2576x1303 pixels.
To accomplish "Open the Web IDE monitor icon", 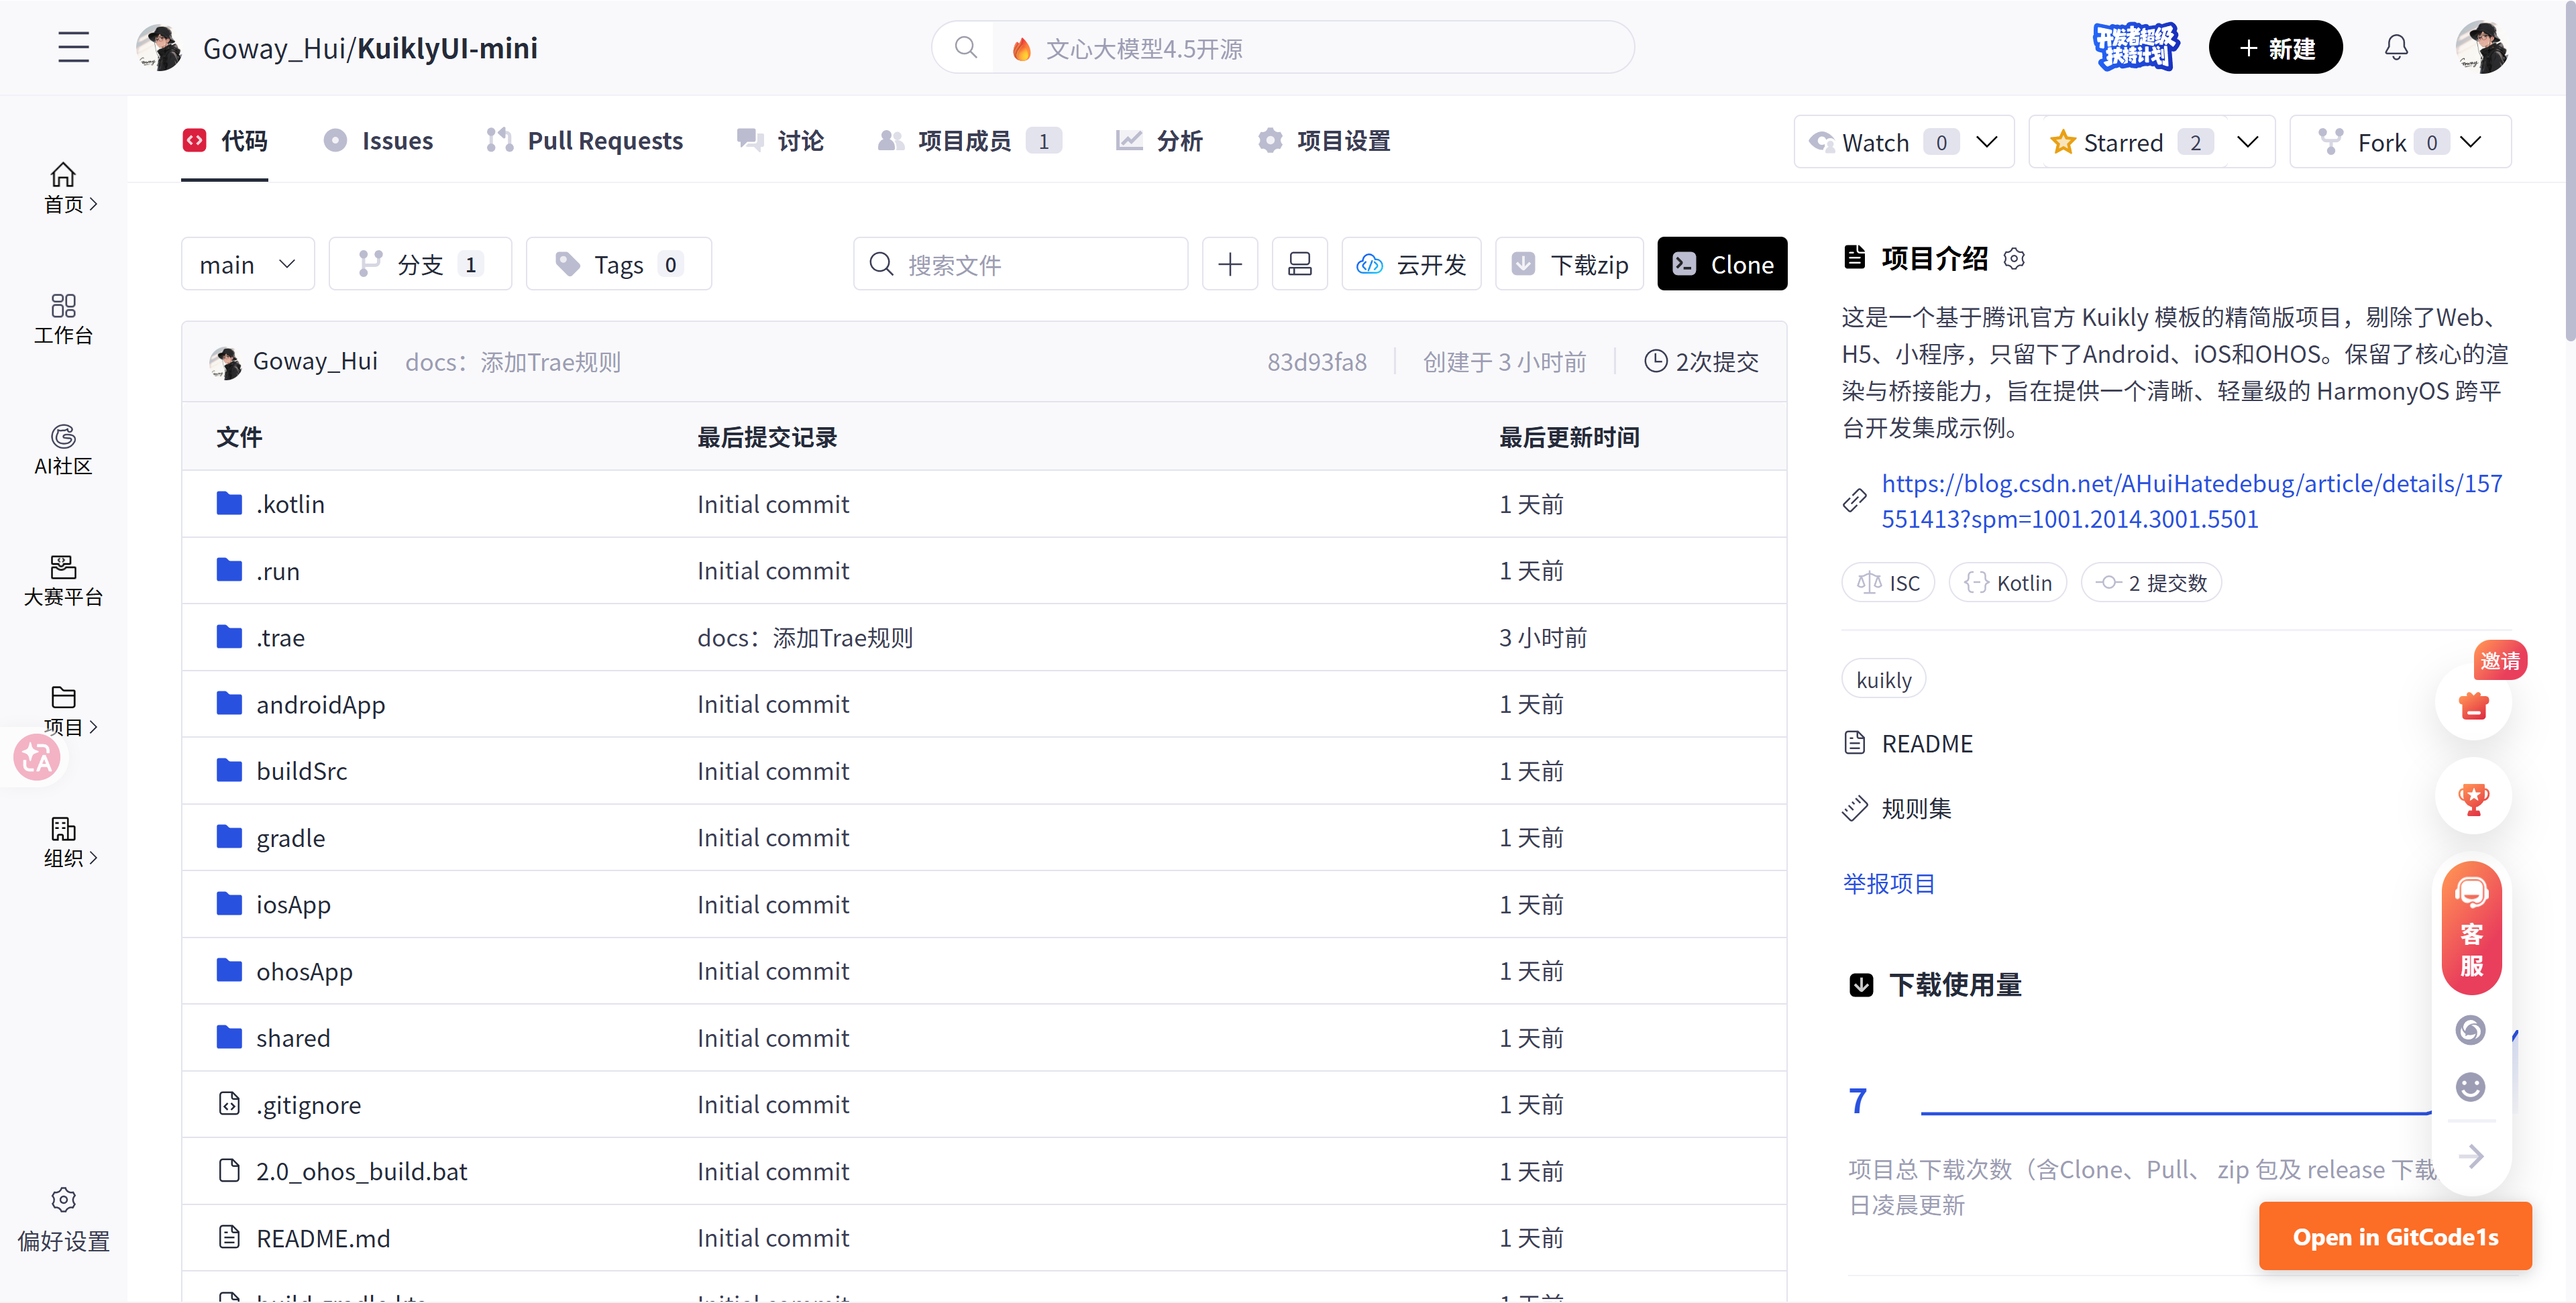I will click(x=1299, y=264).
